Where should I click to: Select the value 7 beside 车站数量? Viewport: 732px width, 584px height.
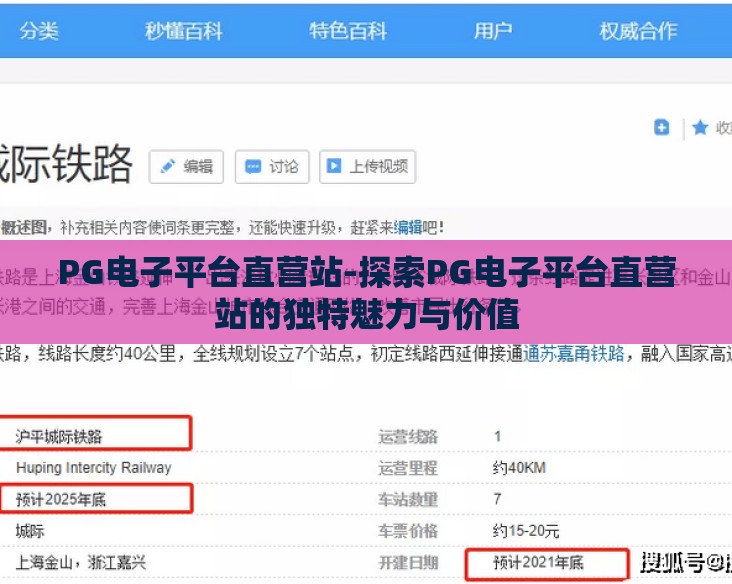click(x=497, y=499)
